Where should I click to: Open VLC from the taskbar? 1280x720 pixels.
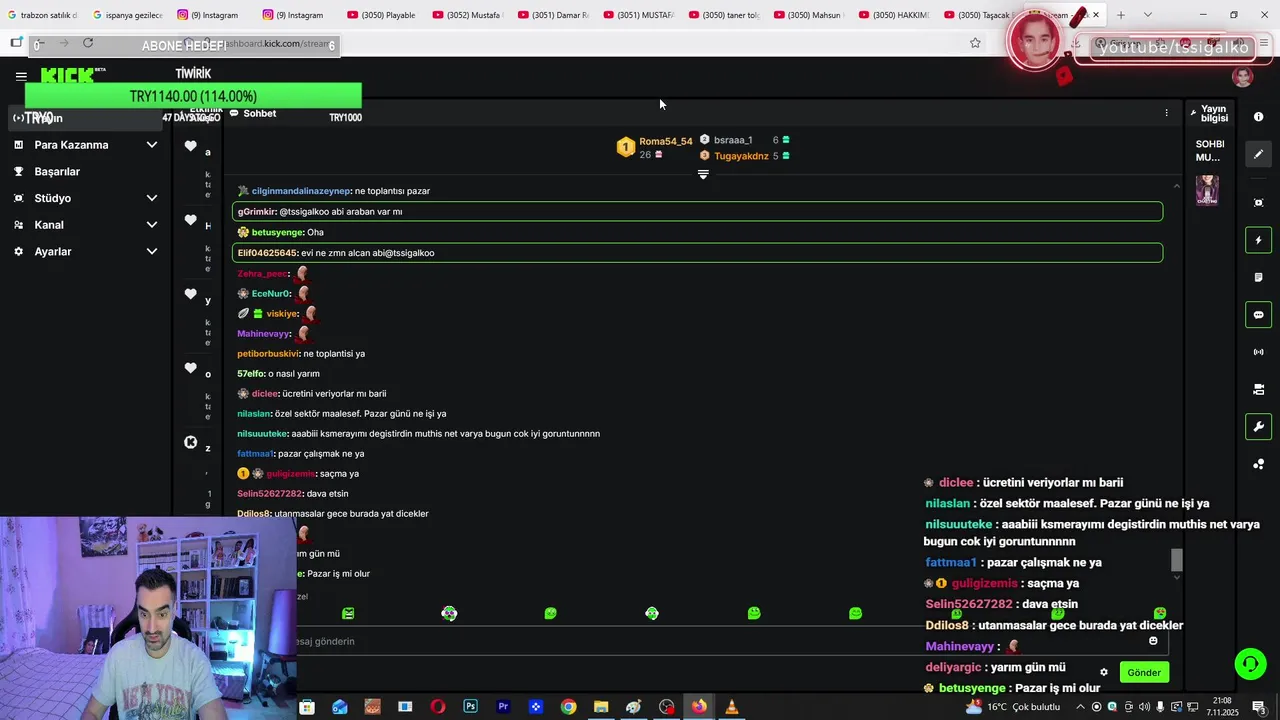click(x=732, y=707)
